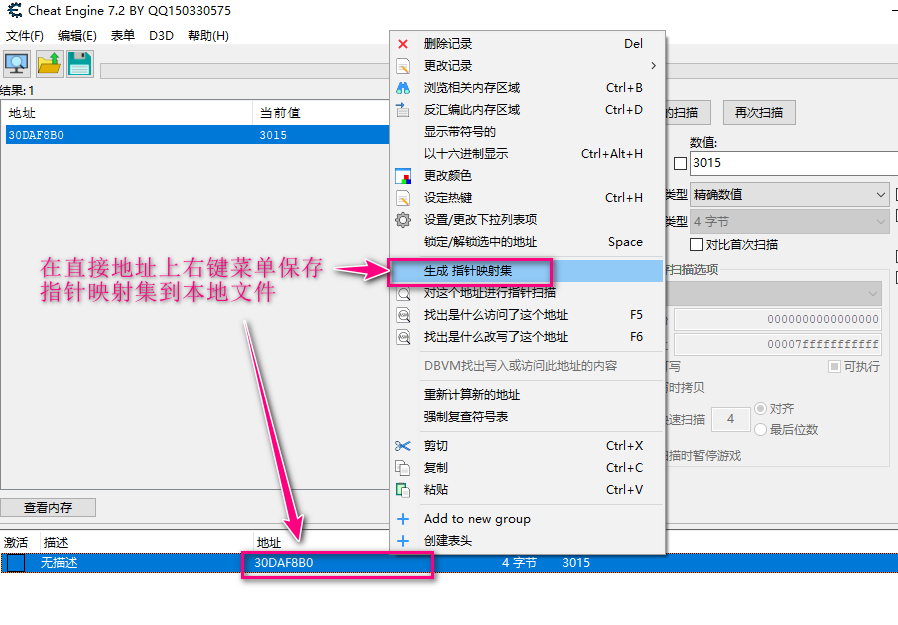
Task: Click plus icon for Add to new group
Action: point(403,519)
